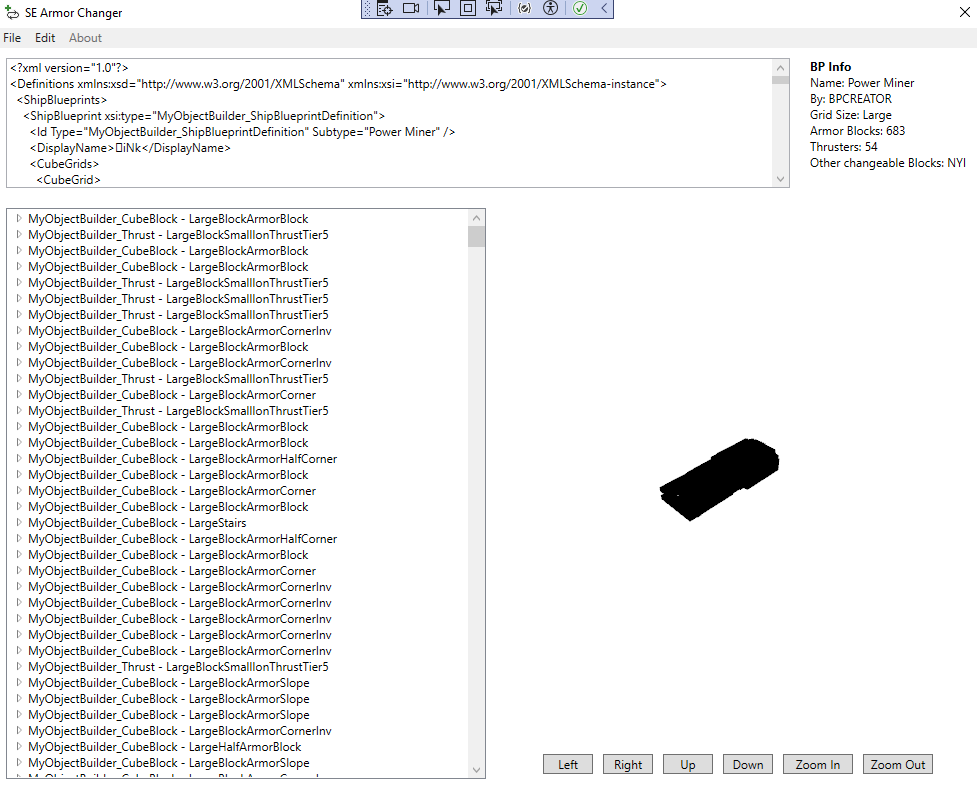977x786 pixels.
Task: Click "Name: Power Miner" text
Action: point(862,83)
